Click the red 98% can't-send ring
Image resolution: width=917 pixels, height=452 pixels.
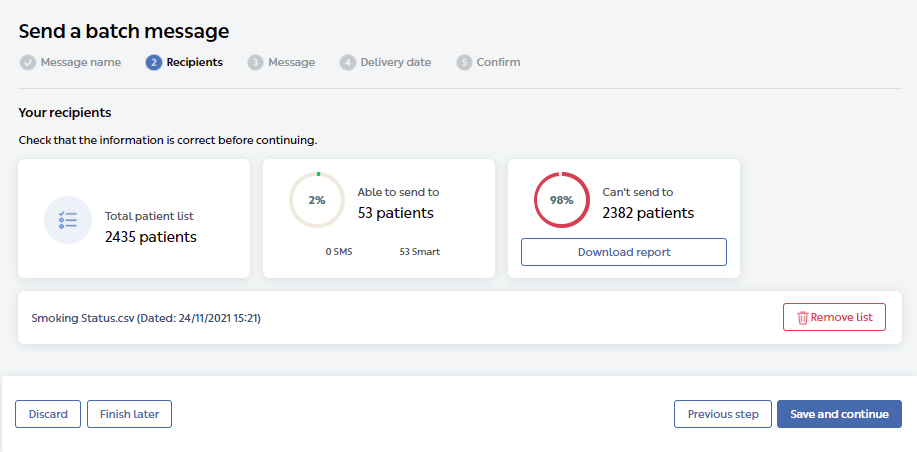pyautogui.click(x=561, y=200)
